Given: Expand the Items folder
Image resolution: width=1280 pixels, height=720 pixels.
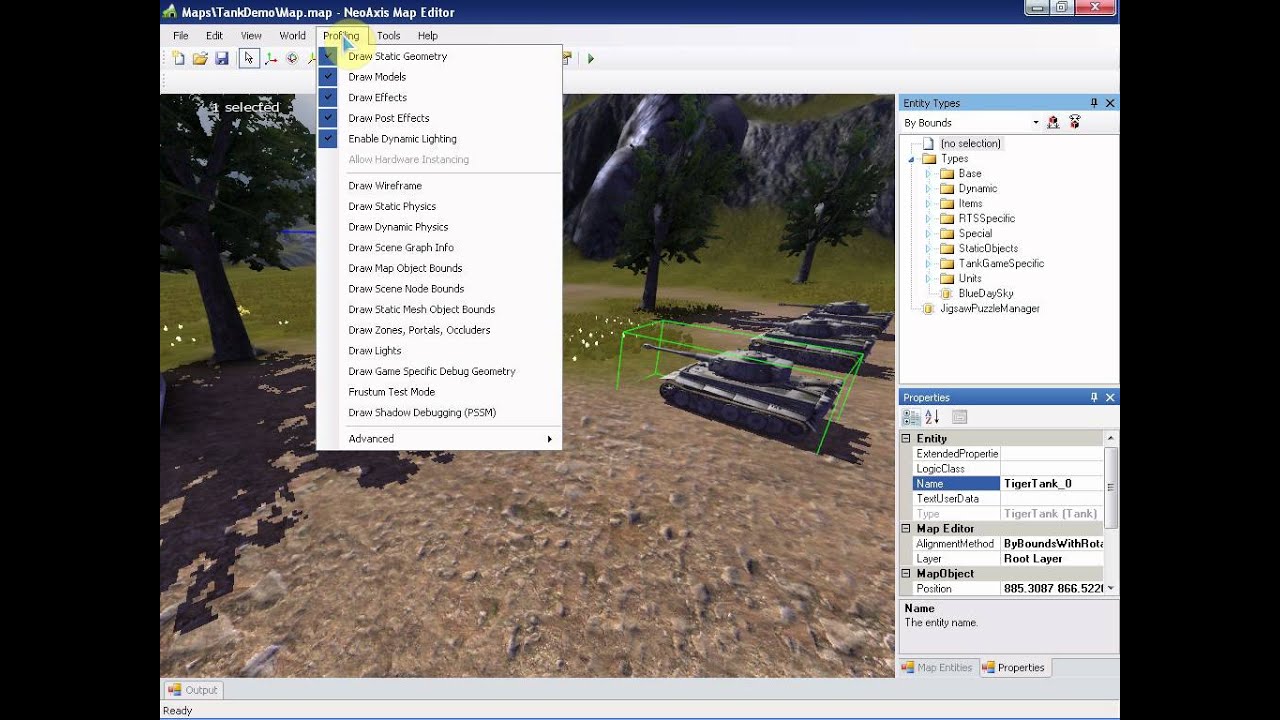Looking at the screenshot, I should pos(927,204).
